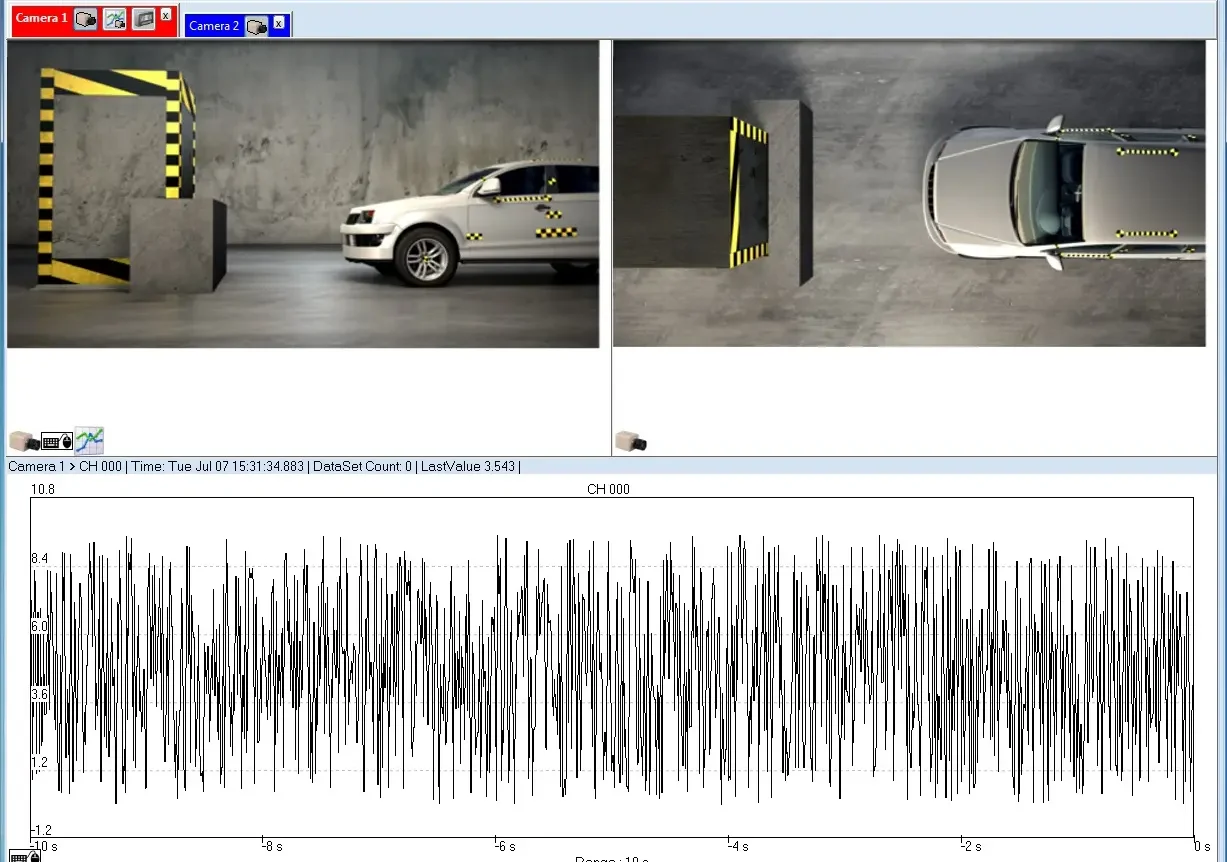Click the line graph icon below the side-view video
This screenshot has width=1227, height=862.
click(90, 440)
